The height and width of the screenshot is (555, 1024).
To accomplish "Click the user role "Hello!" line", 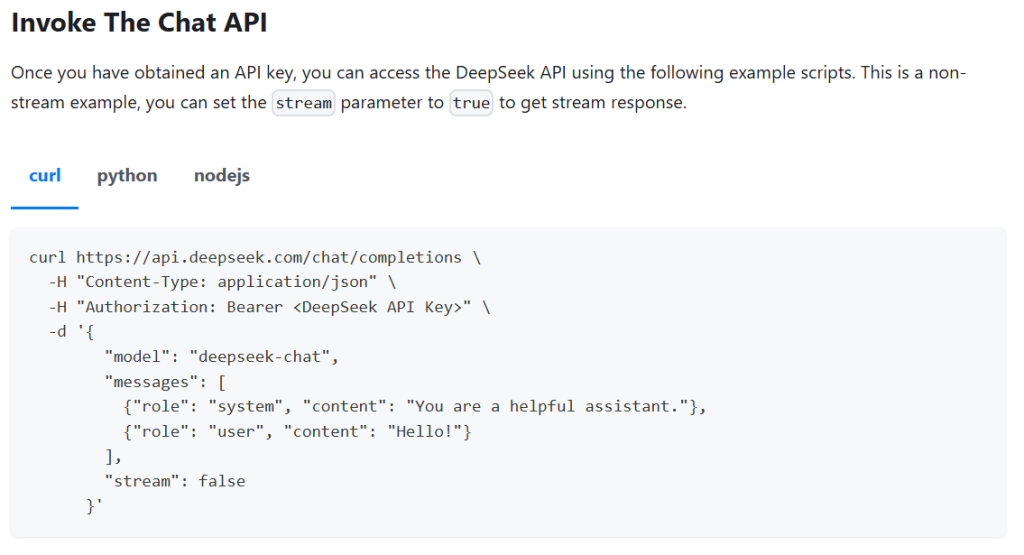I will tap(297, 431).
